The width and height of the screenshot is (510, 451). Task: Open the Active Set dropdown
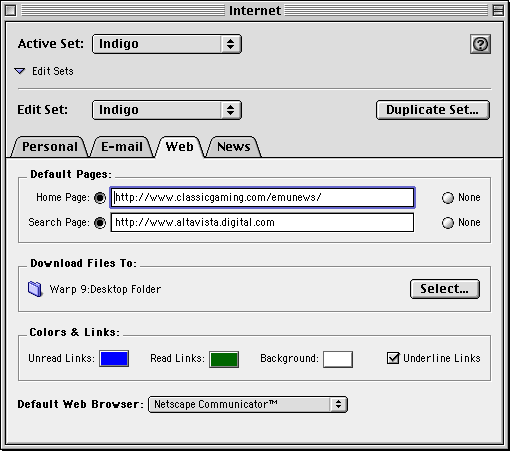pos(167,44)
